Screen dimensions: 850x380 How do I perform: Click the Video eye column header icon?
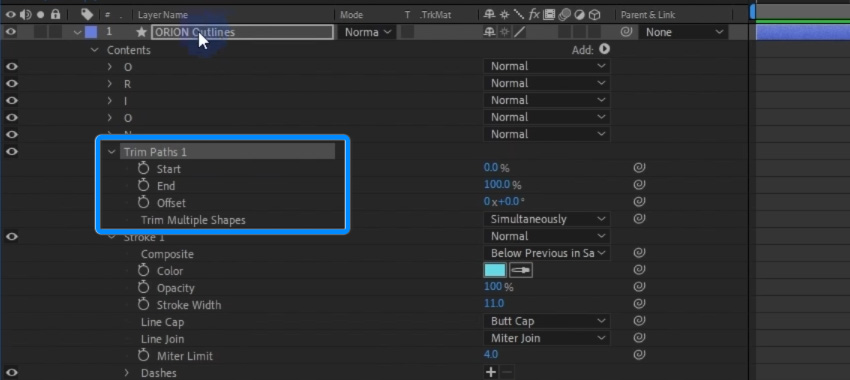click(10, 15)
